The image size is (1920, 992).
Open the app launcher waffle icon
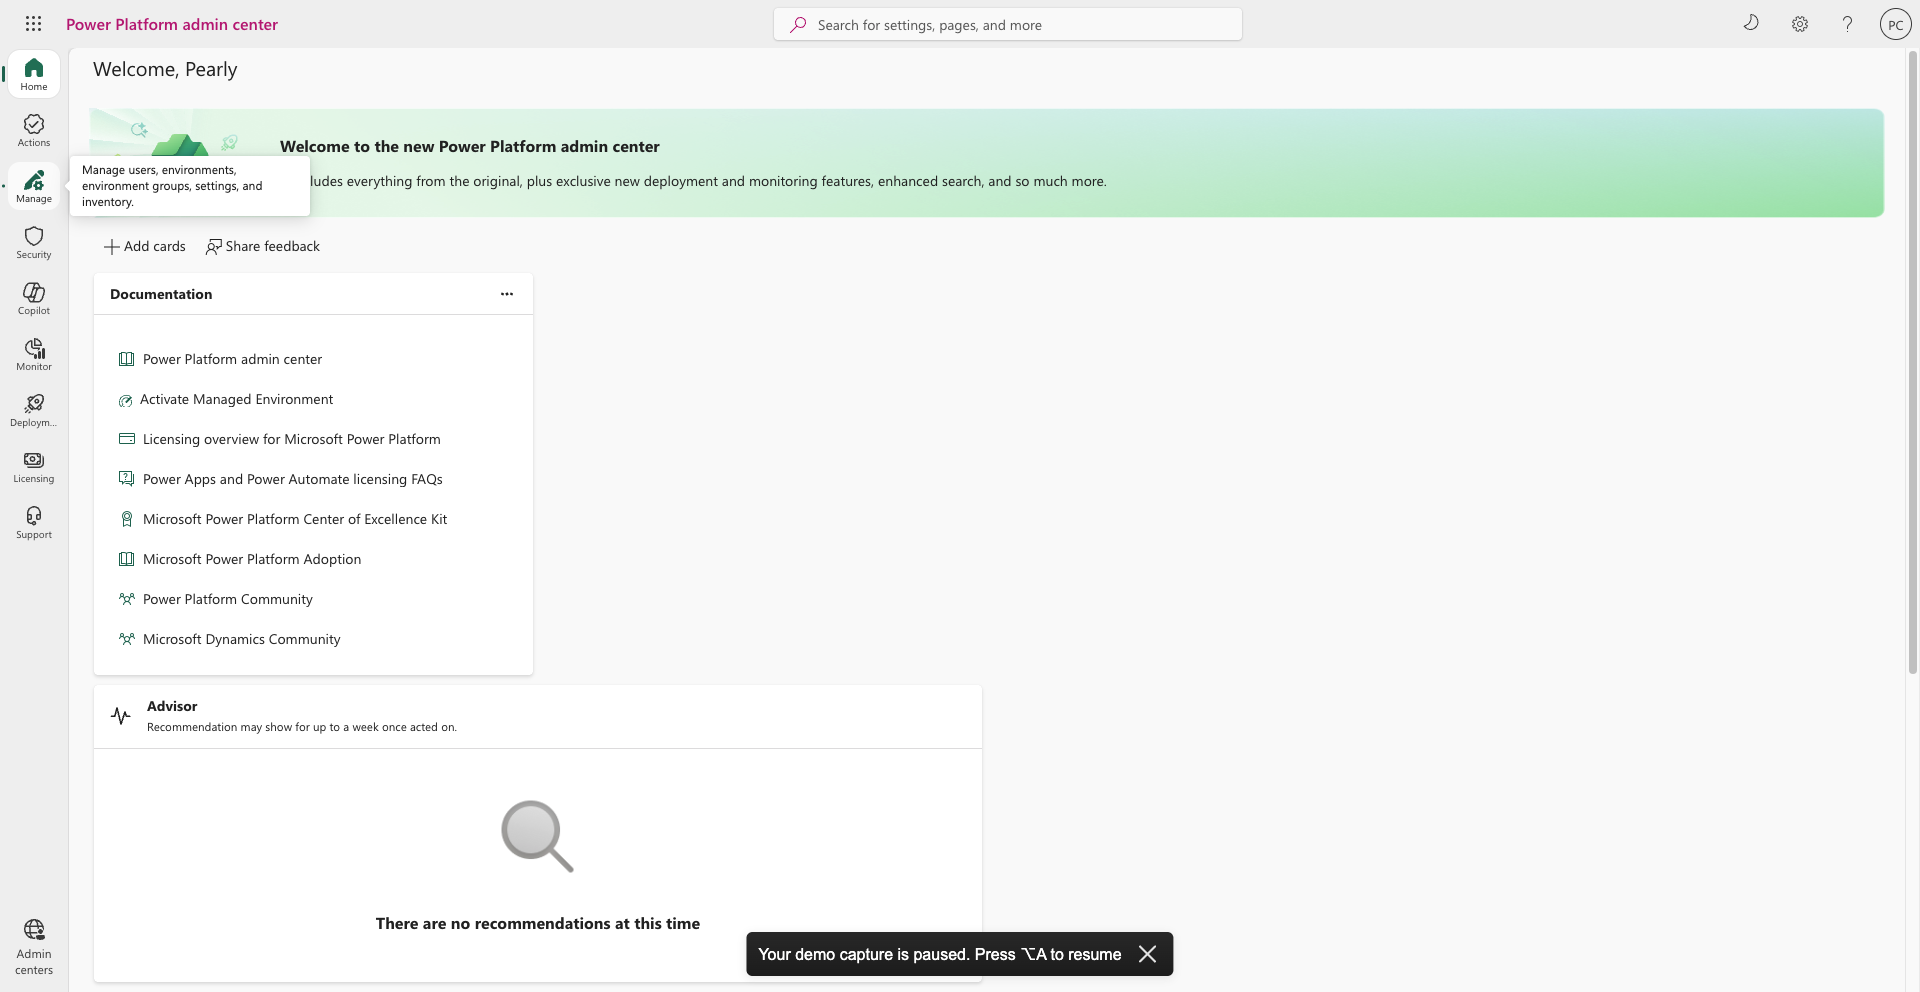pyautogui.click(x=33, y=24)
